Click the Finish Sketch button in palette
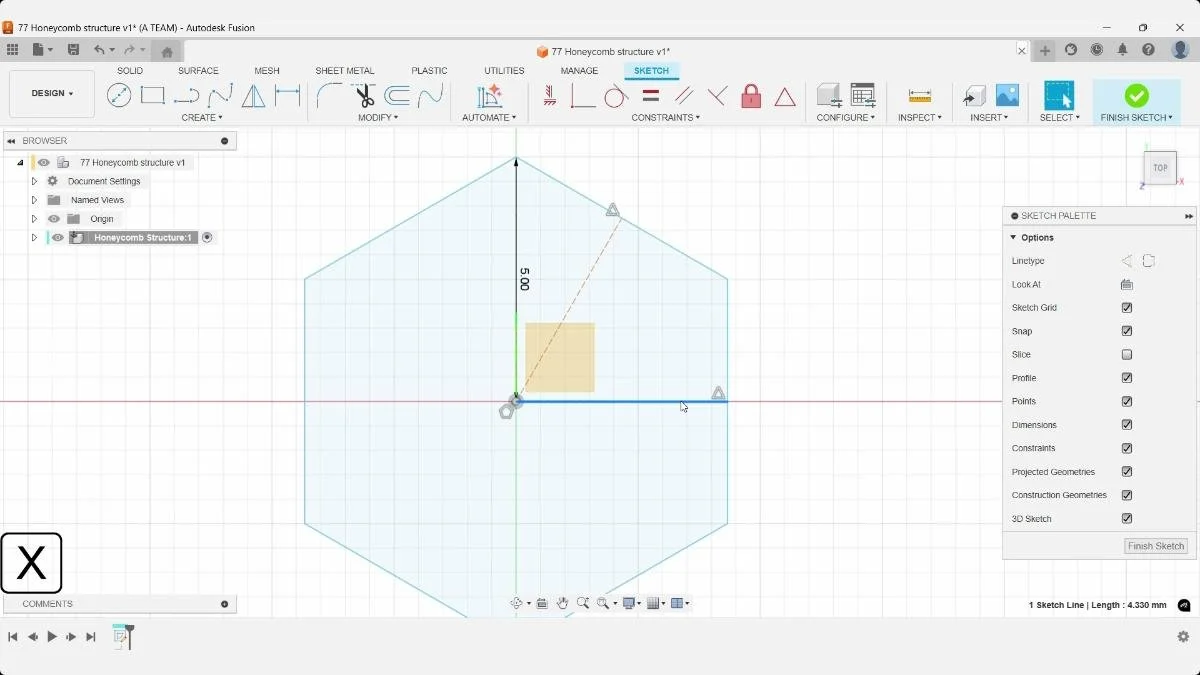Image resolution: width=1200 pixels, height=675 pixels. click(1156, 546)
